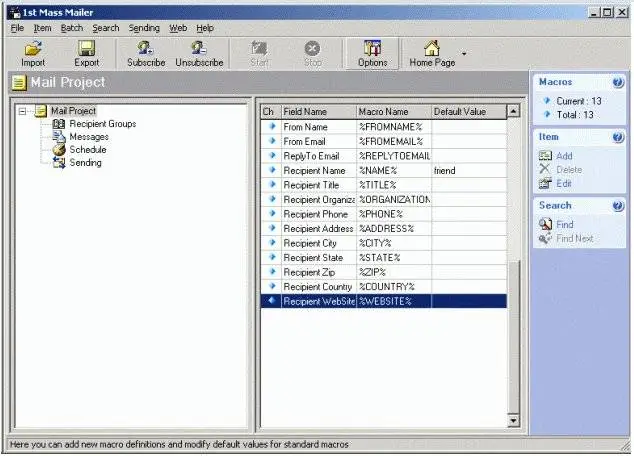Open the Home Page dropdown arrow
The height and width of the screenshot is (456, 634).
pyautogui.click(x=464, y=53)
